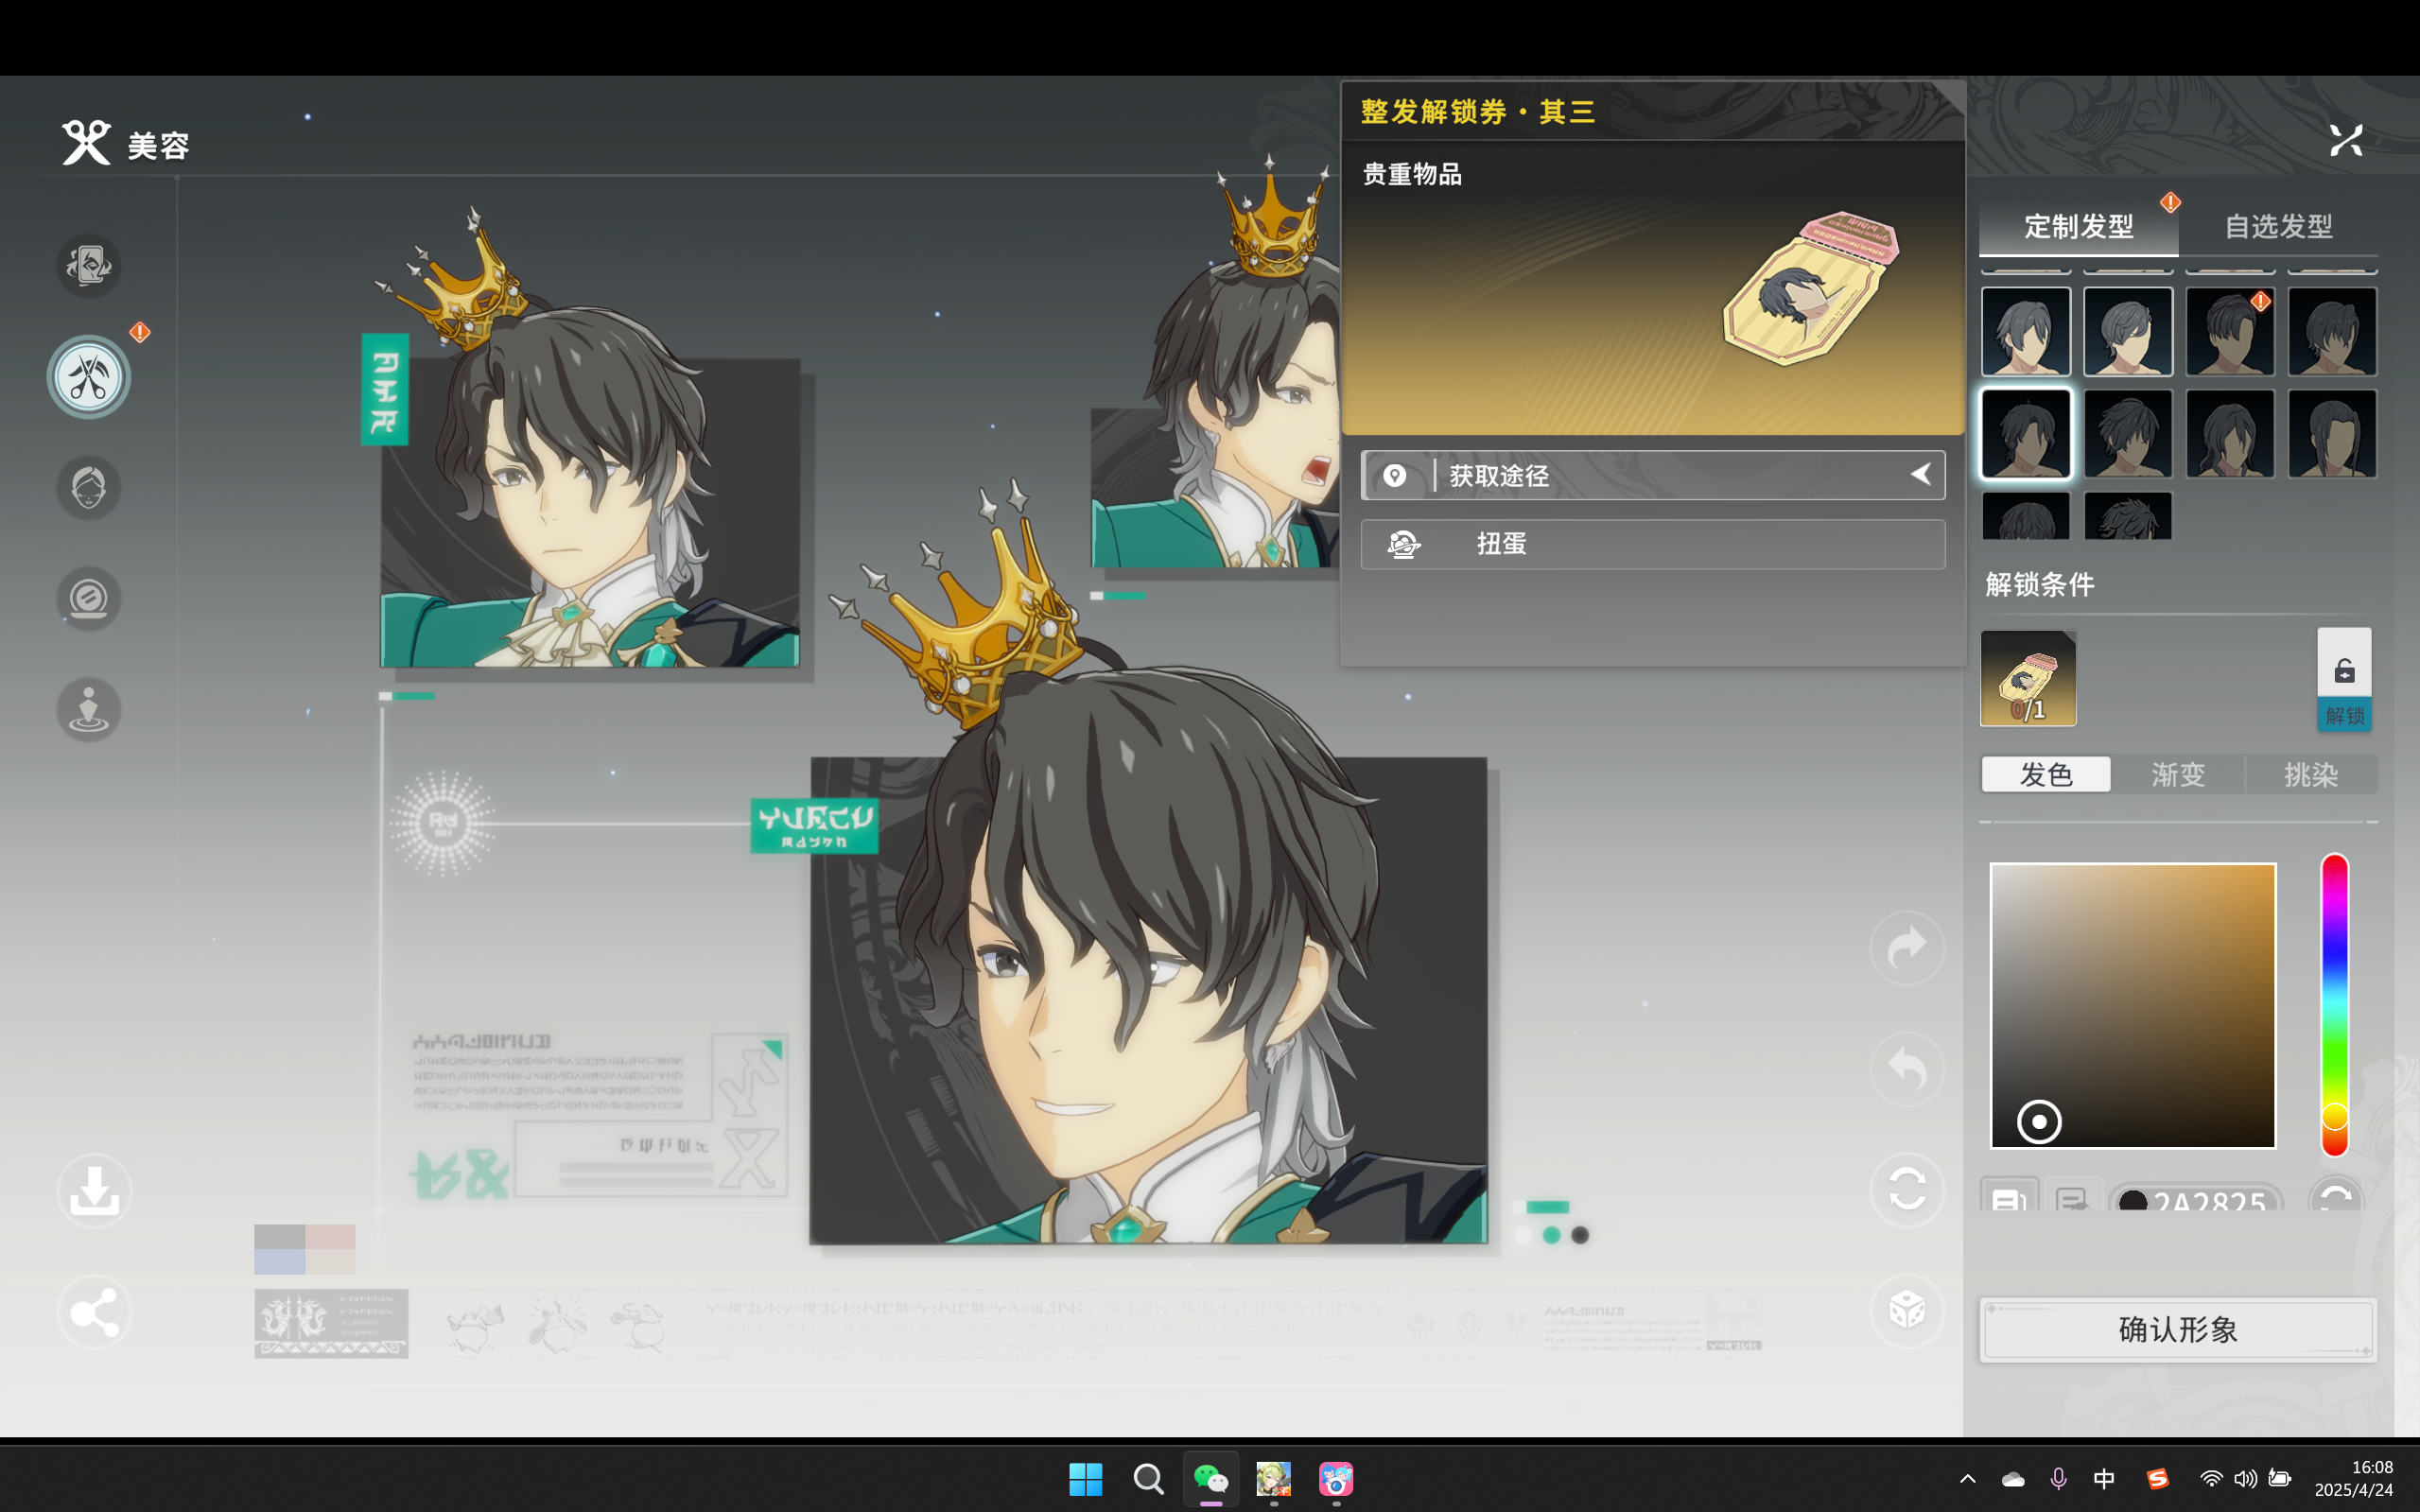
Task: Select the currently highlighted hairstyle thumbnail
Action: click(2026, 434)
